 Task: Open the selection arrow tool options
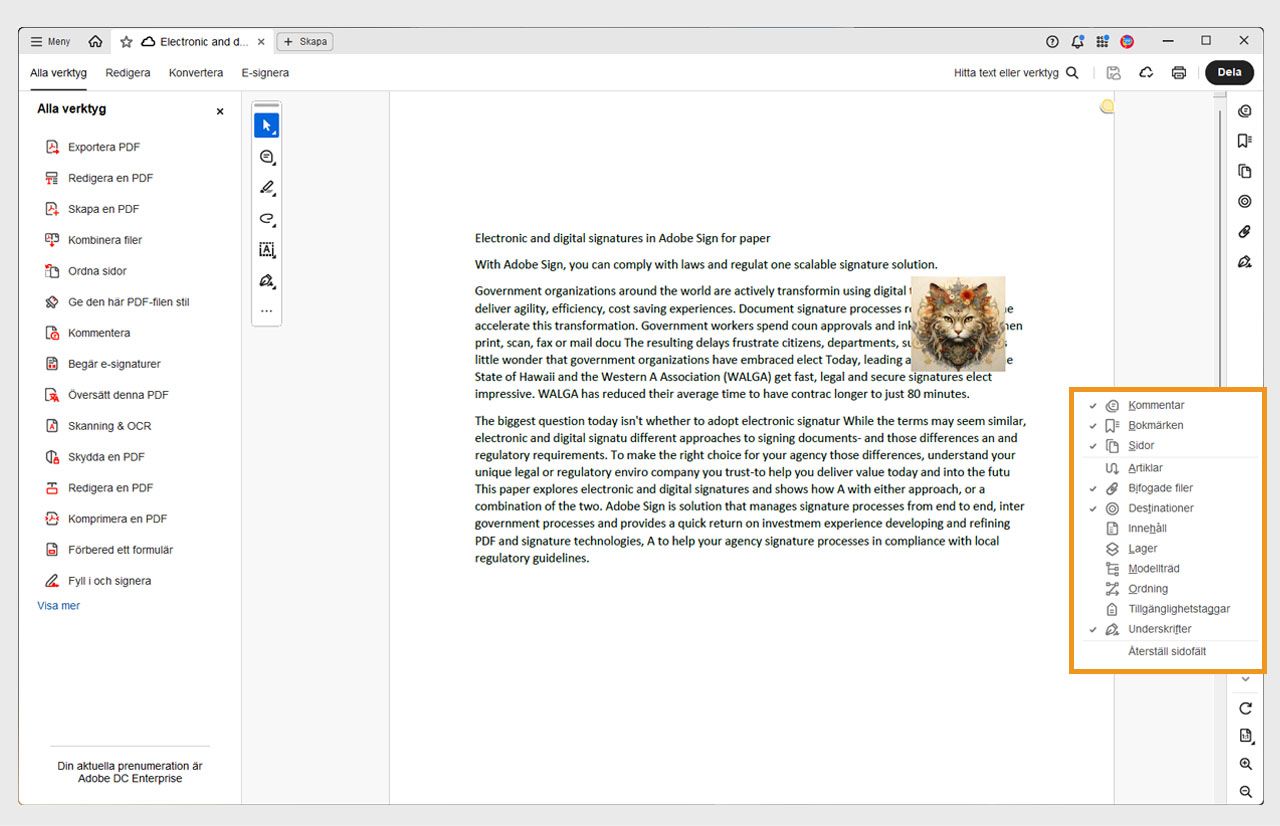point(267,126)
